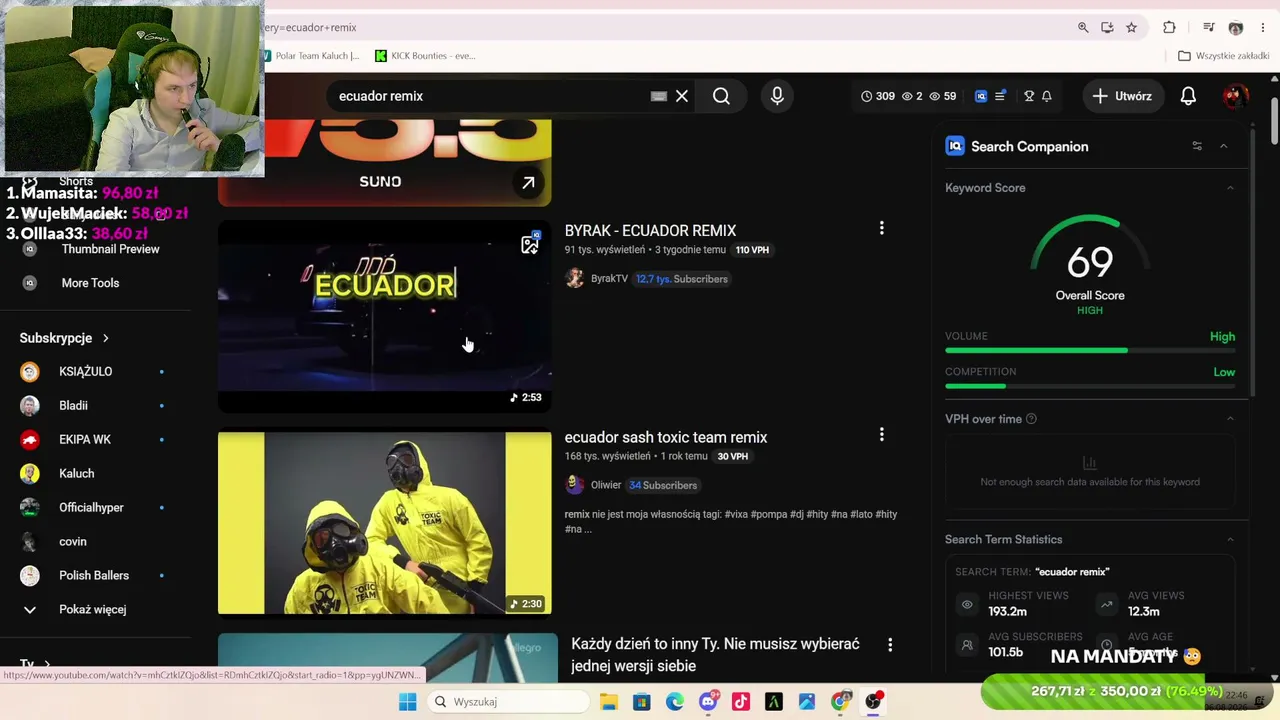The height and width of the screenshot is (720, 1280).
Task: Click the Wyszukaj taskbar search box
Action: click(509, 702)
